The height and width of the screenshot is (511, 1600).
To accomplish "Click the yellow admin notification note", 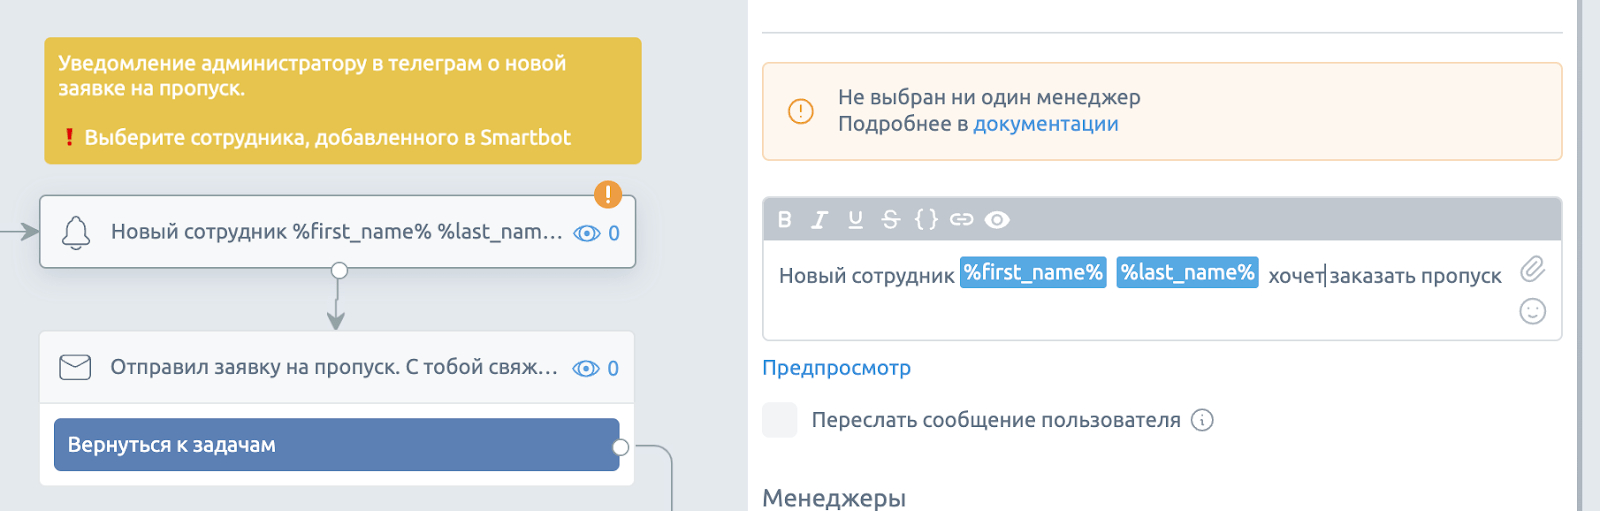I will (x=342, y=100).
